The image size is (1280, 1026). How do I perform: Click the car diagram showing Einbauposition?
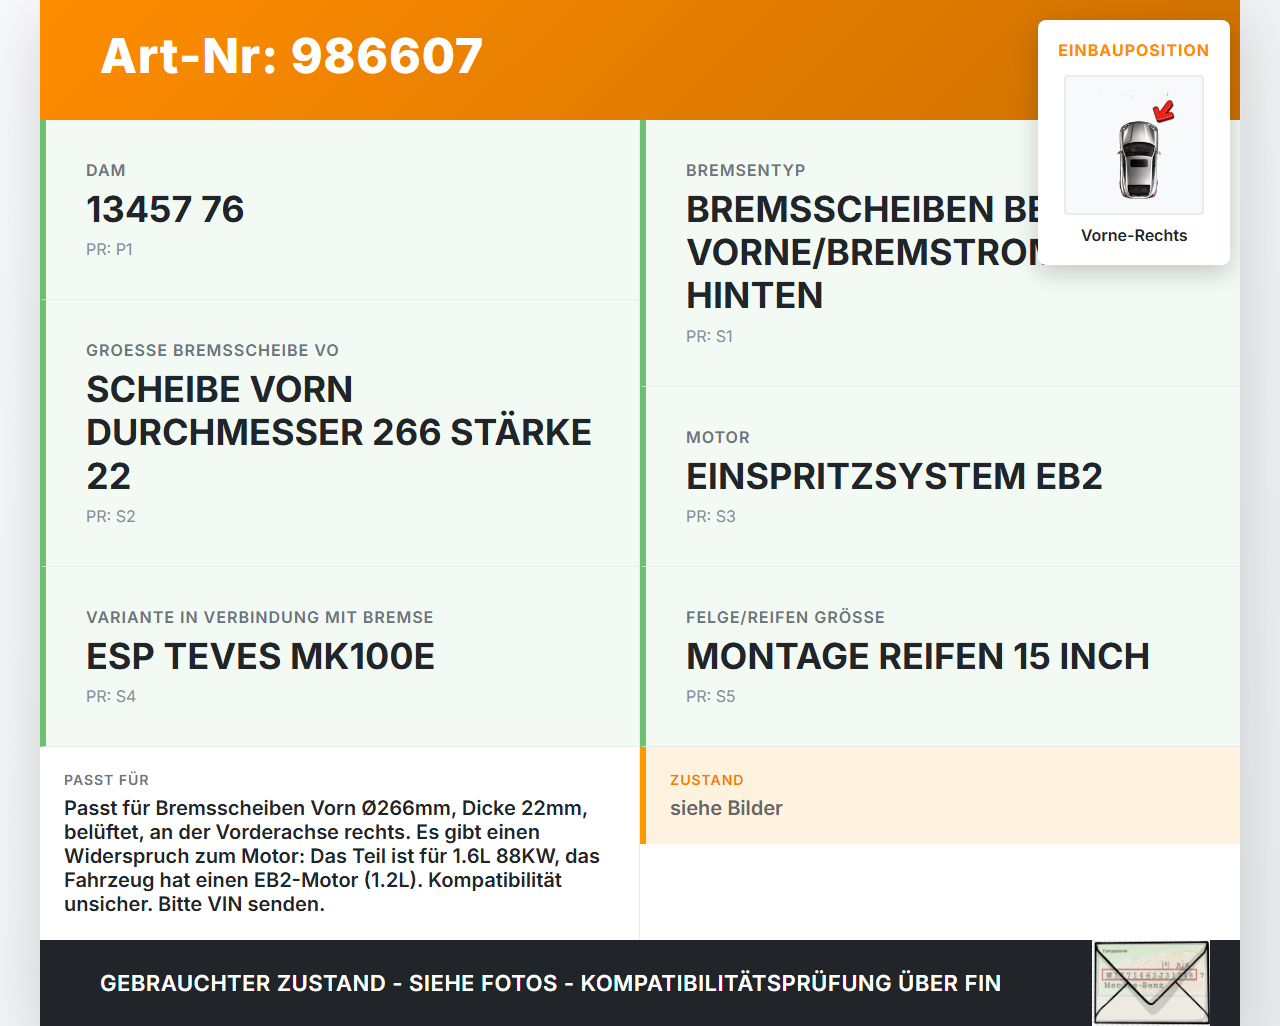point(1133,145)
